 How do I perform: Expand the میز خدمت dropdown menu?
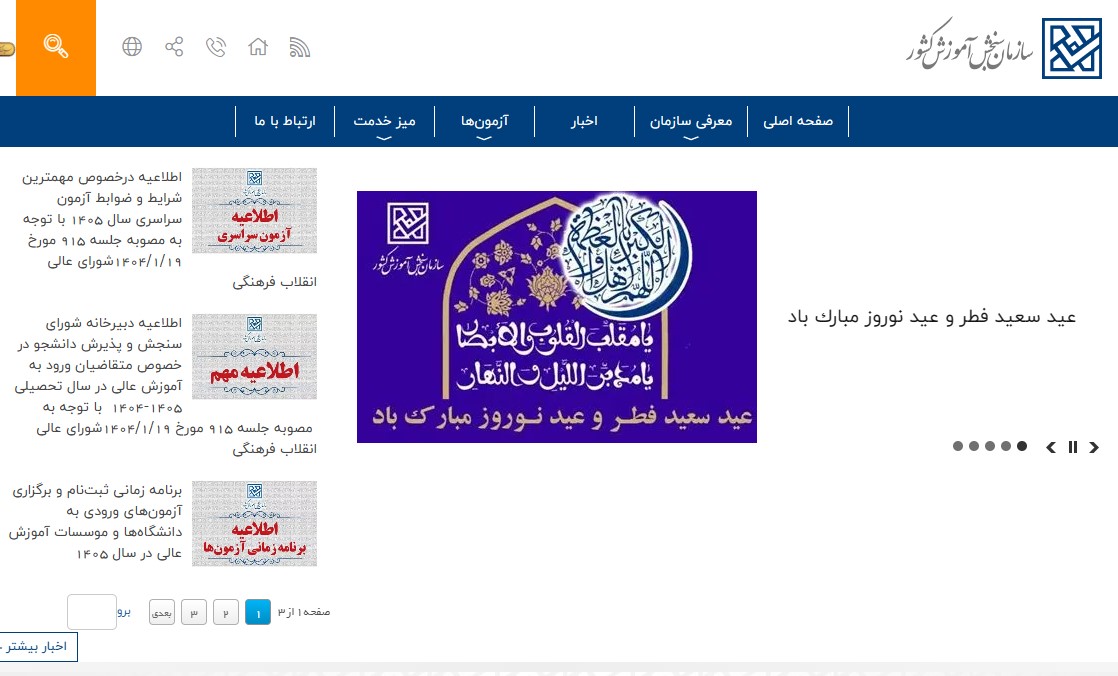[384, 120]
